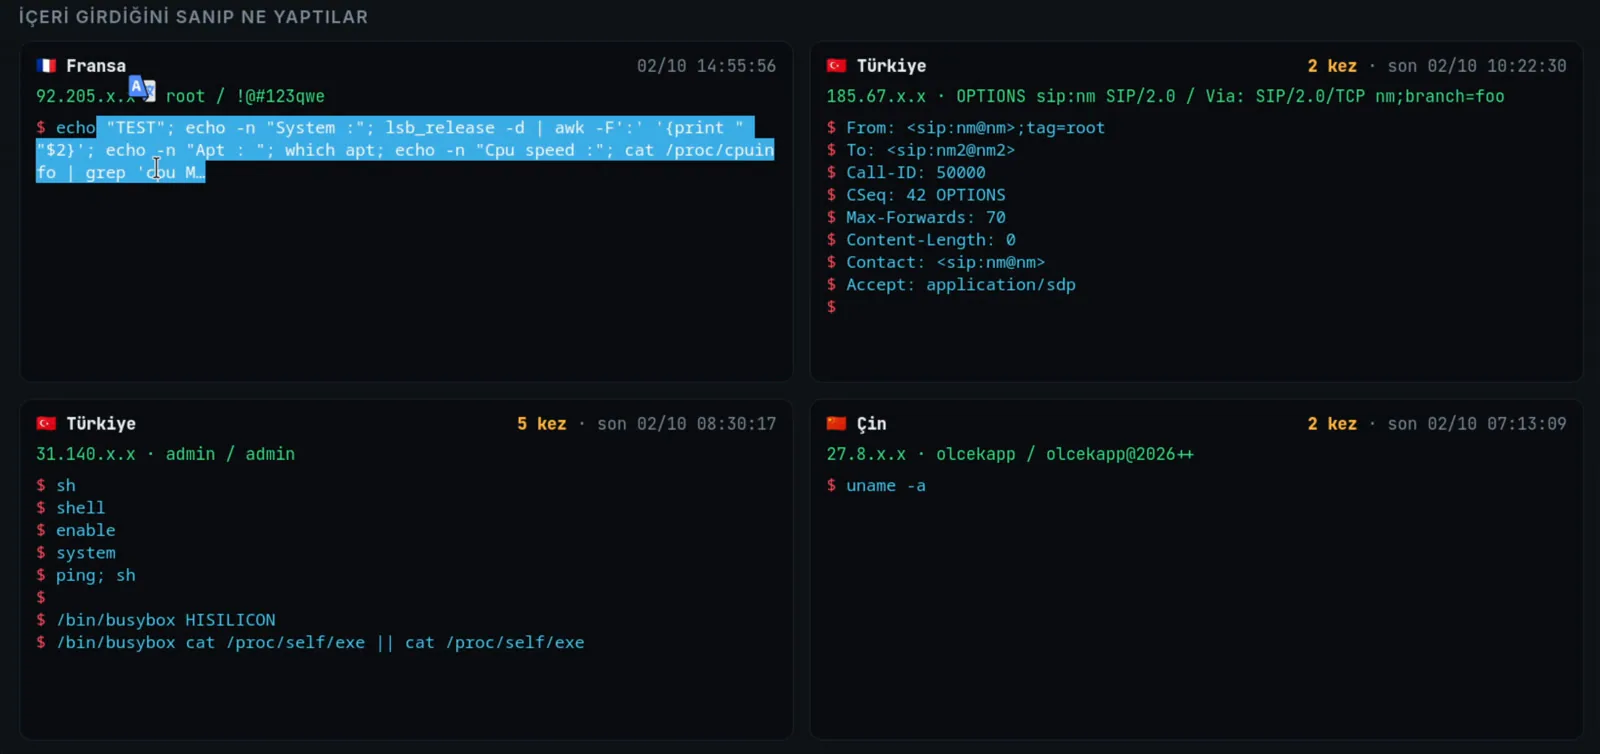Click the French flag icon
This screenshot has width=1600, height=754.
coord(46,66)
